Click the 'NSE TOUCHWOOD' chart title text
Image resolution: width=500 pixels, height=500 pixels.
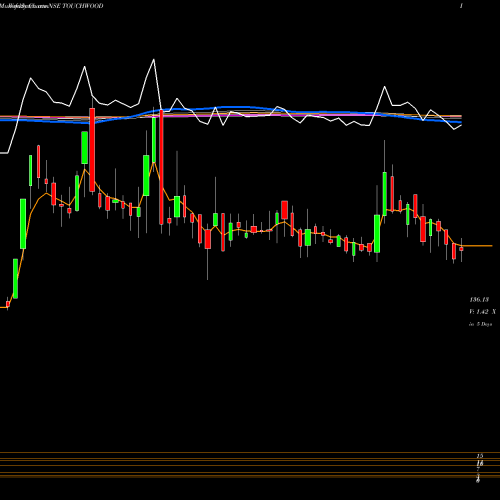click(76, 6)
